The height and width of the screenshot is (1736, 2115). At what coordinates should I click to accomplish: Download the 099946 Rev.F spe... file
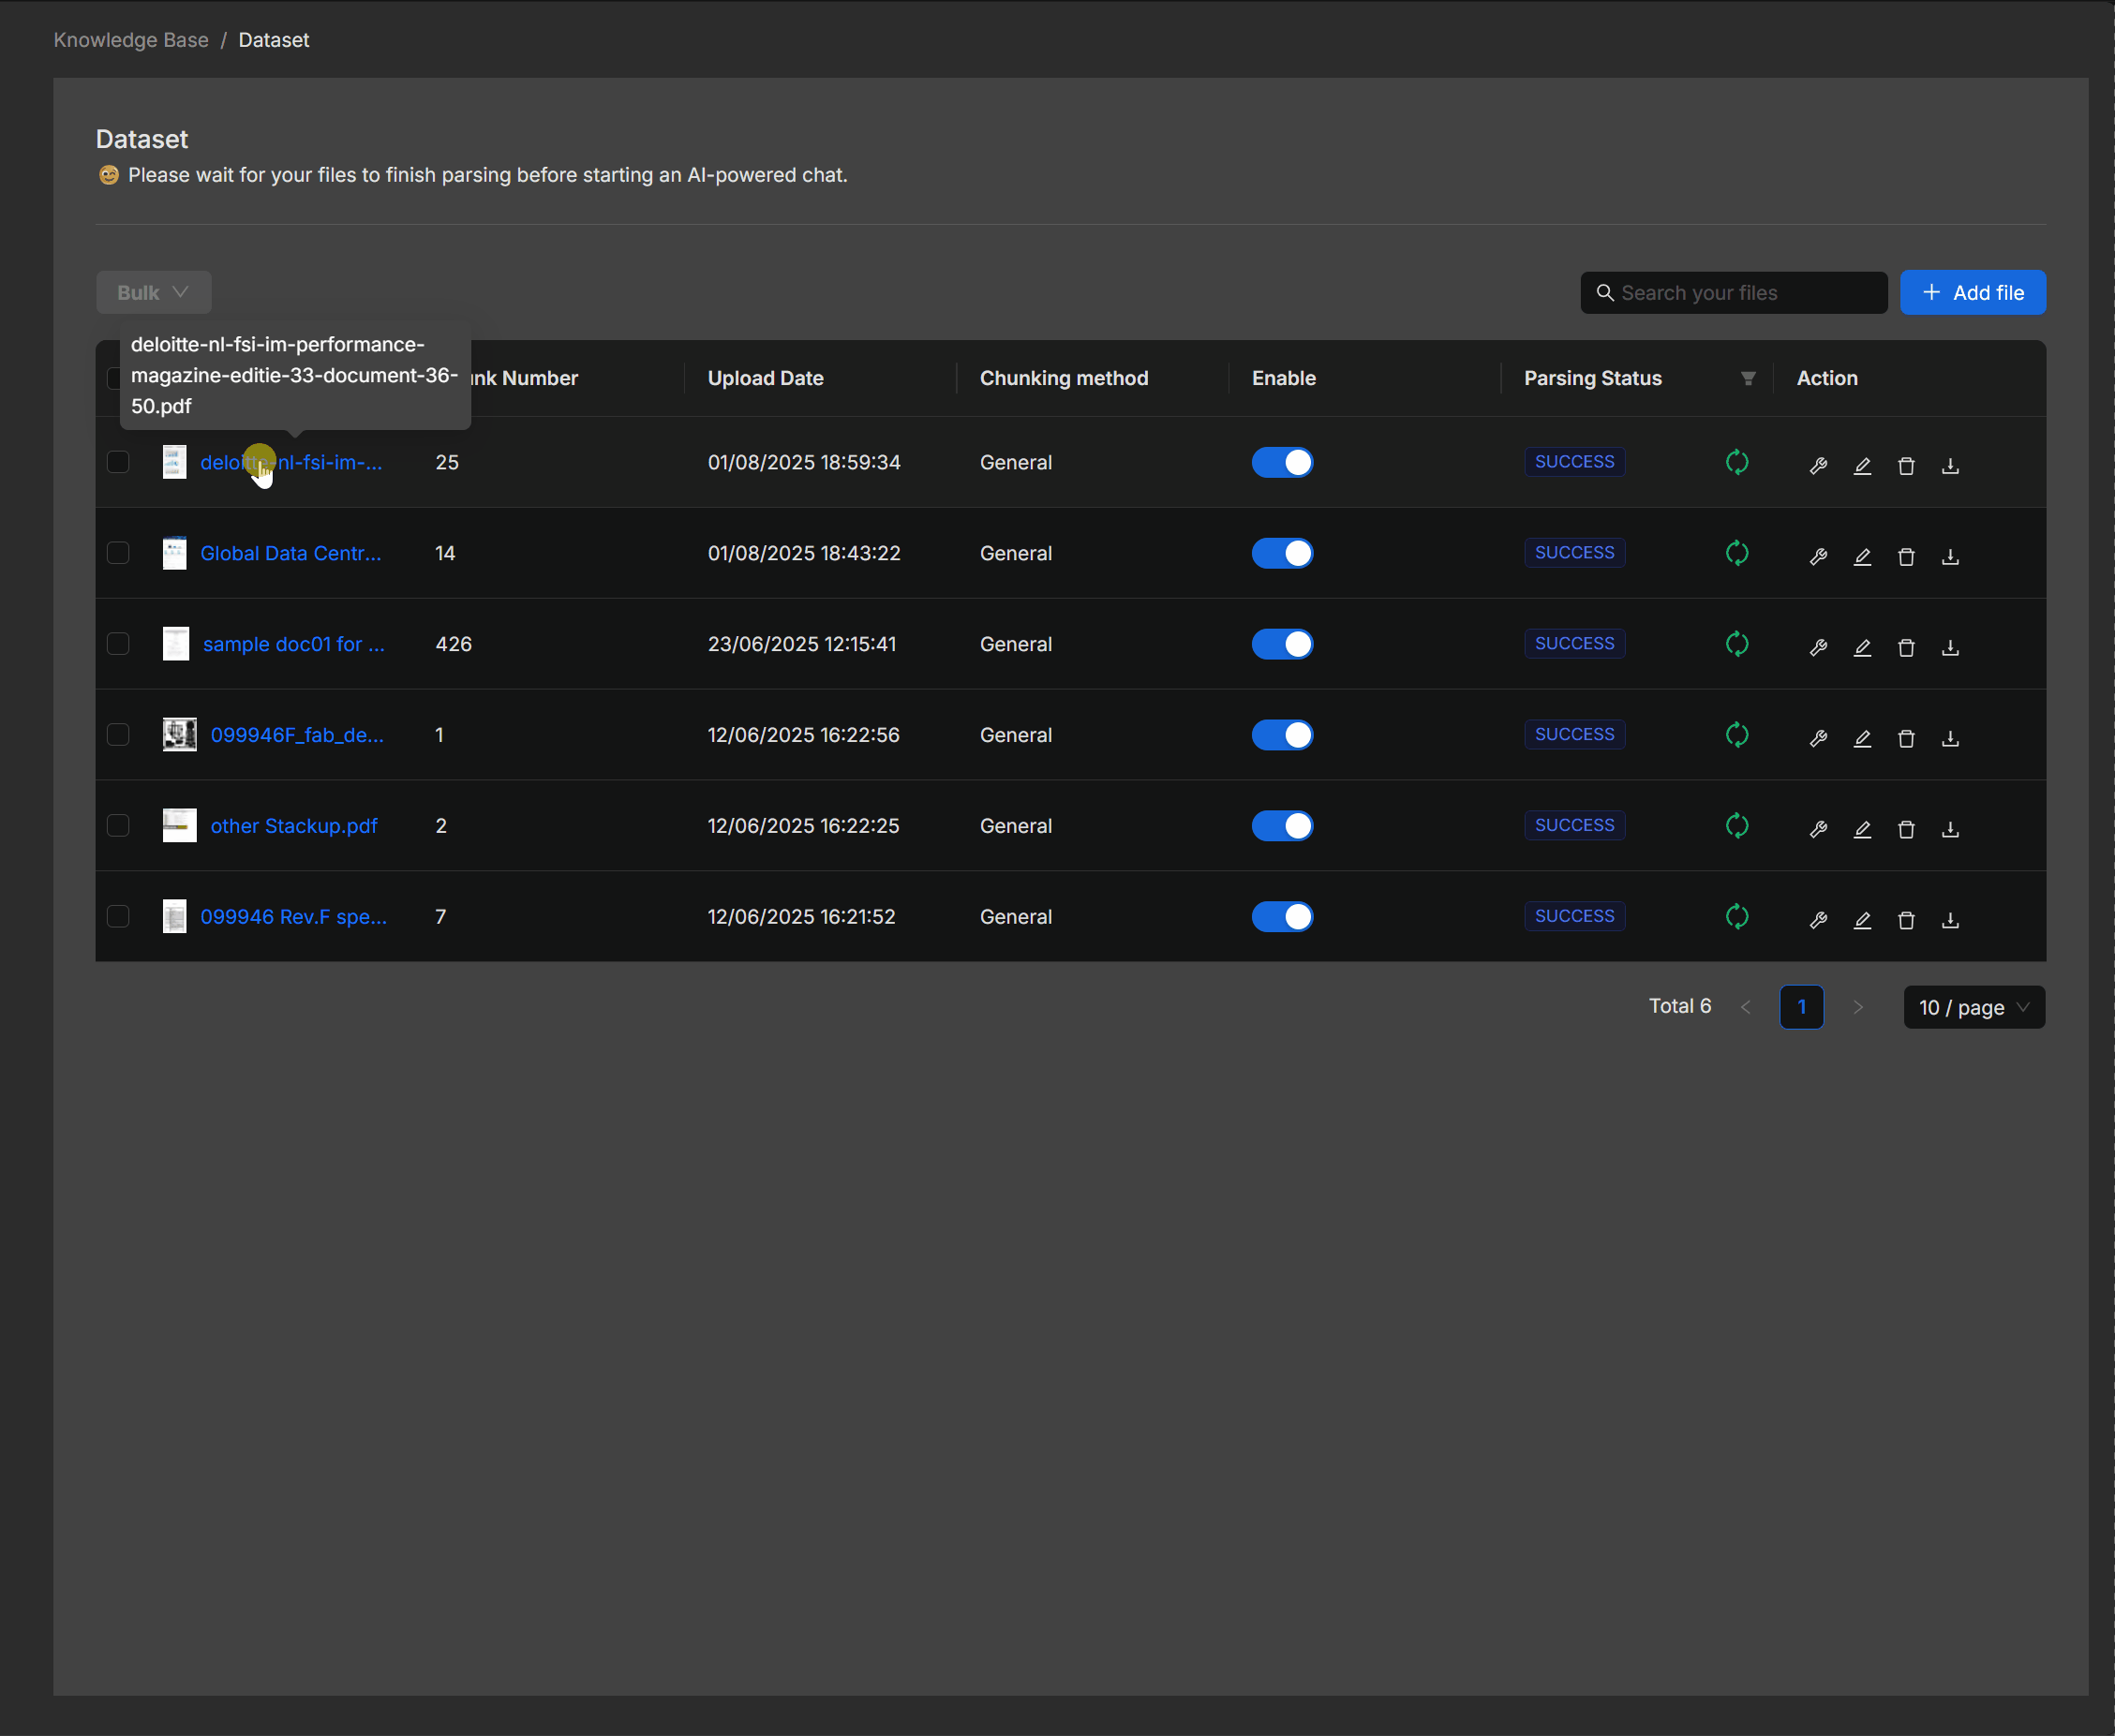click(x=1951, y=920)
